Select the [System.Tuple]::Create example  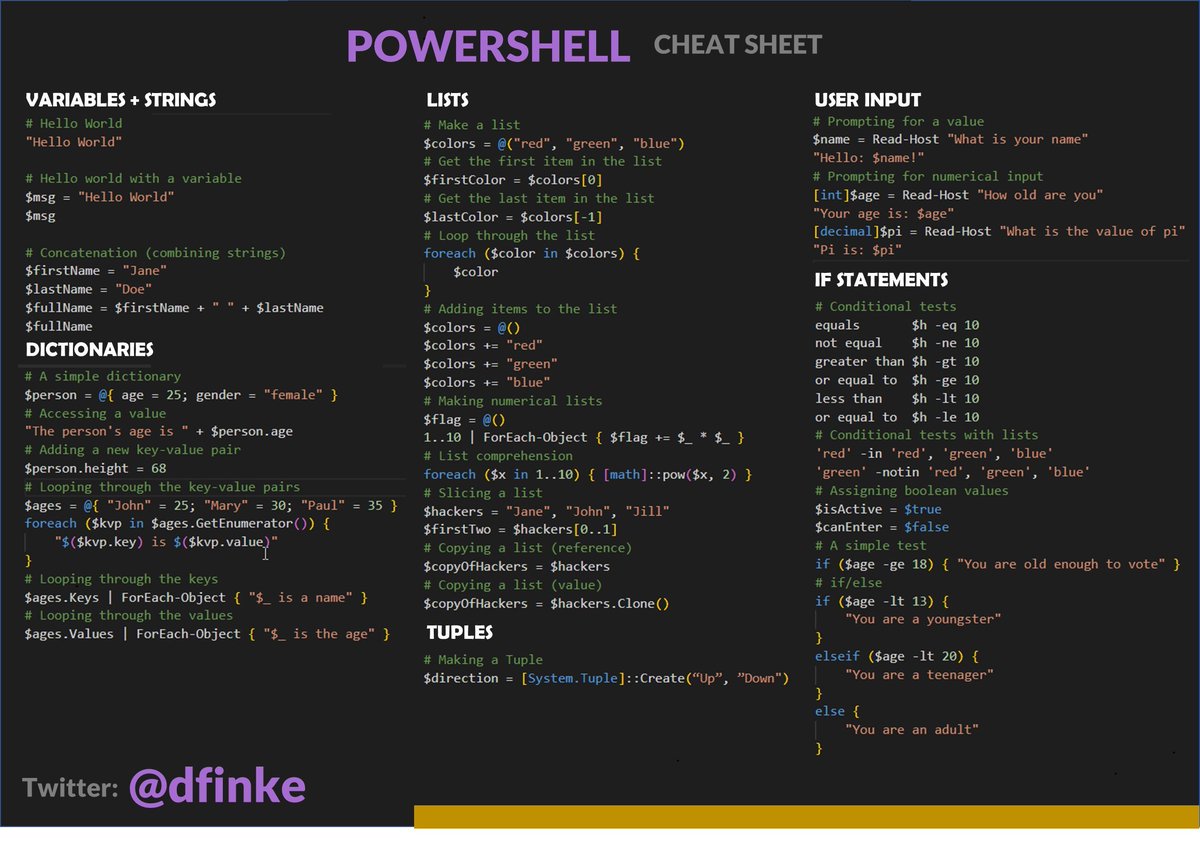pos(607,678)
